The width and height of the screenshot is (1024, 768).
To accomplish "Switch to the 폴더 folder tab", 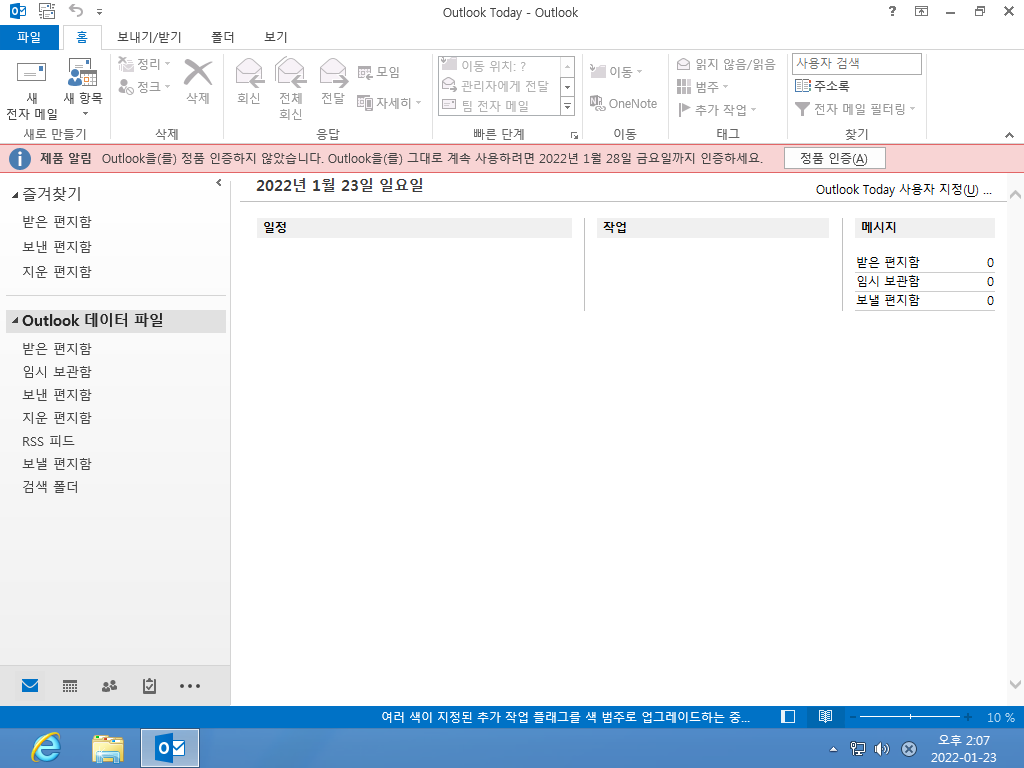I will click(223, 37).
